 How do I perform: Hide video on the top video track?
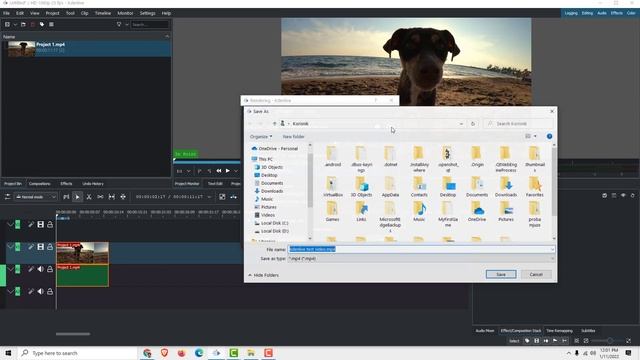pyautogui.click(x=40, y=224)
